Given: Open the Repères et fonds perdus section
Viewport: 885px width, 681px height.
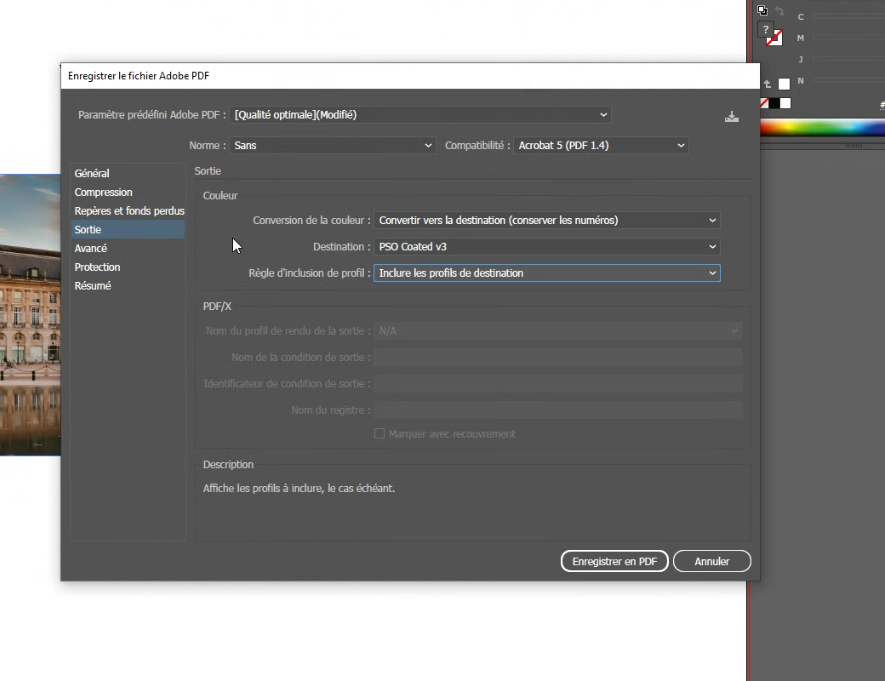Looking at the screenshot, I should [x=129, y=211].
